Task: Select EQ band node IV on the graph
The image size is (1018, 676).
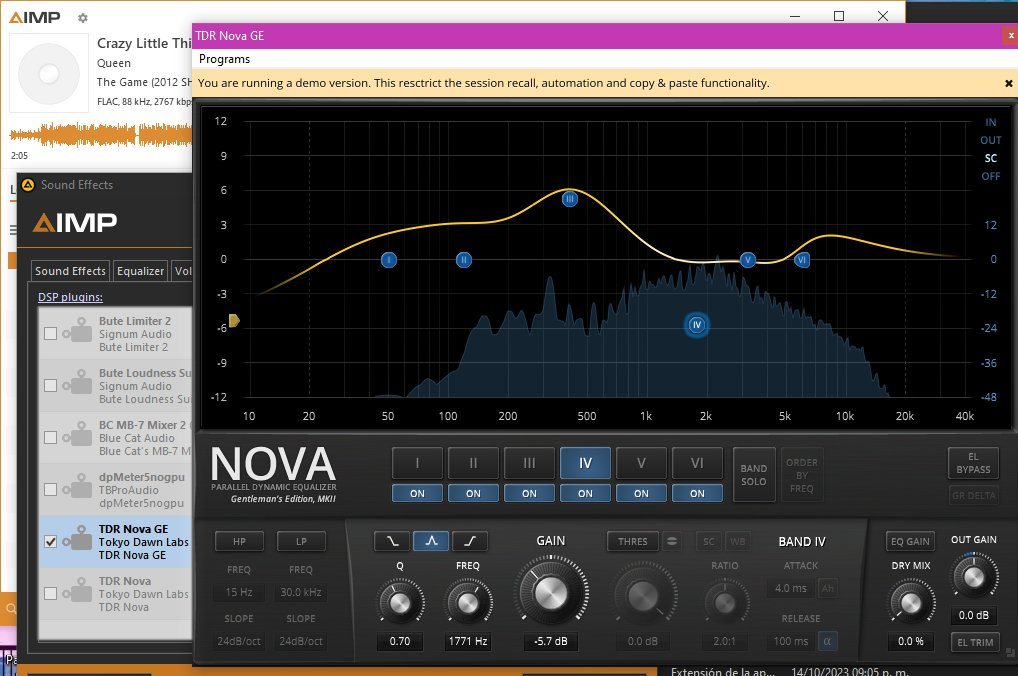Action: [x=697, y=325]
